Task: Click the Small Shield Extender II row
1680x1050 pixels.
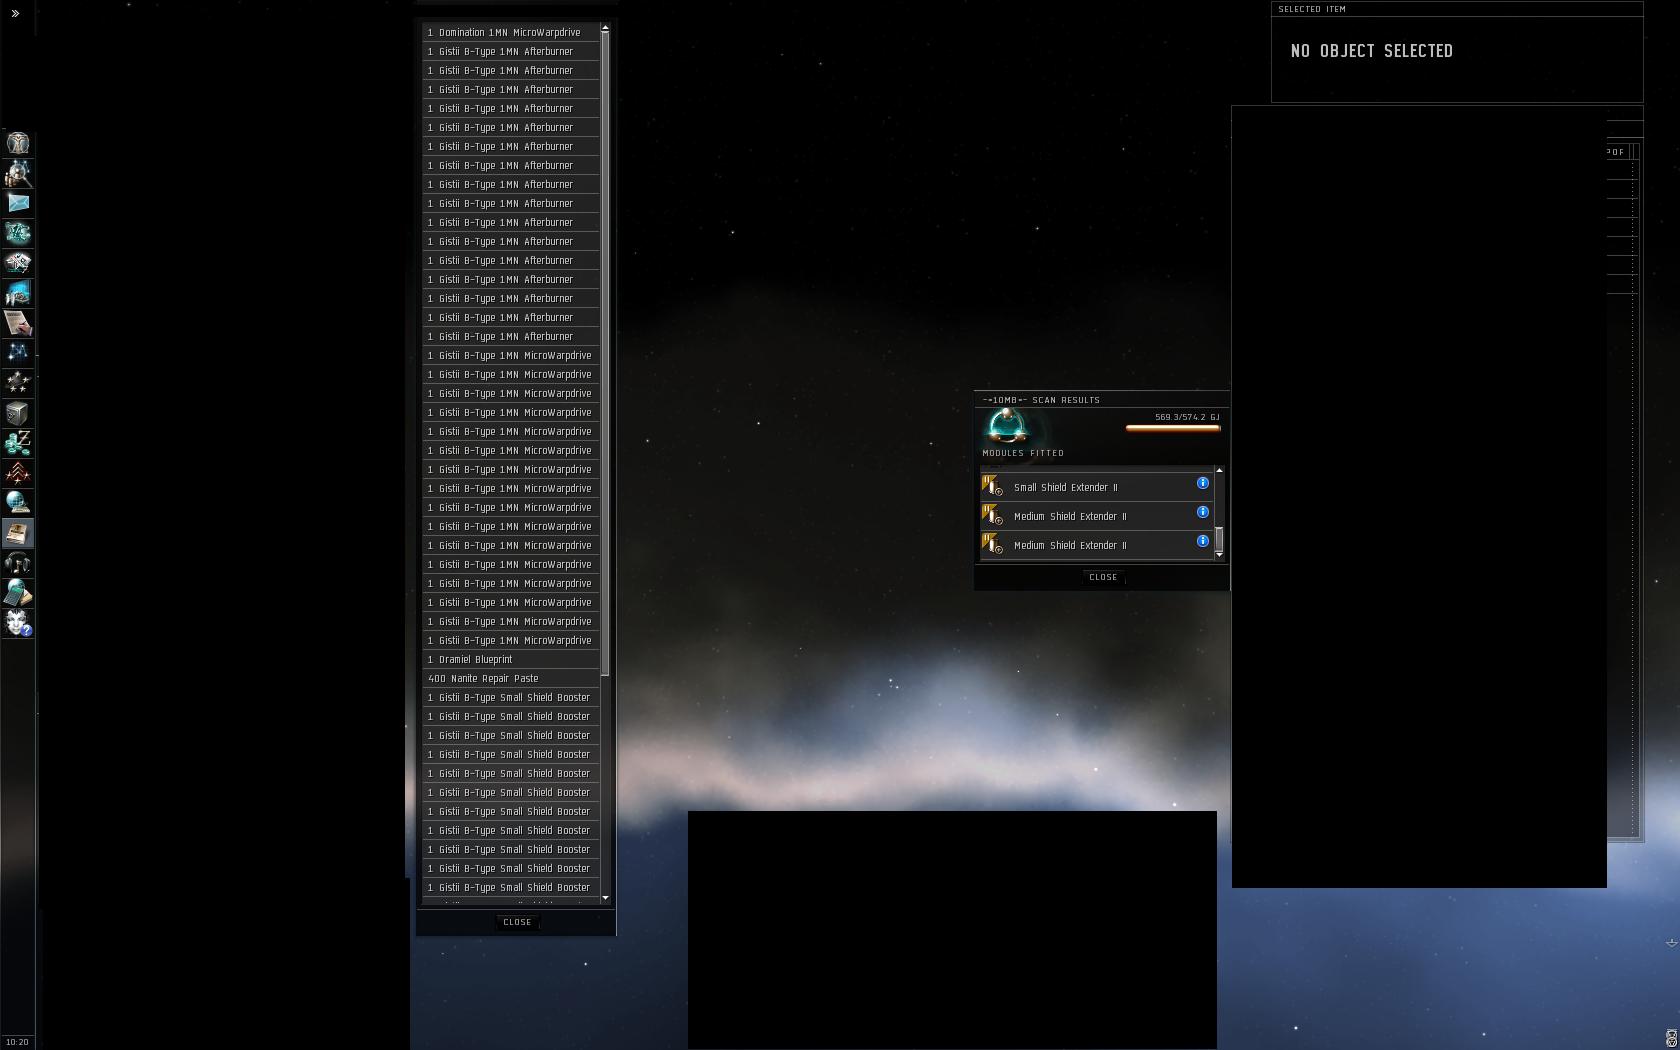Action: click(x=1097, y=487)
